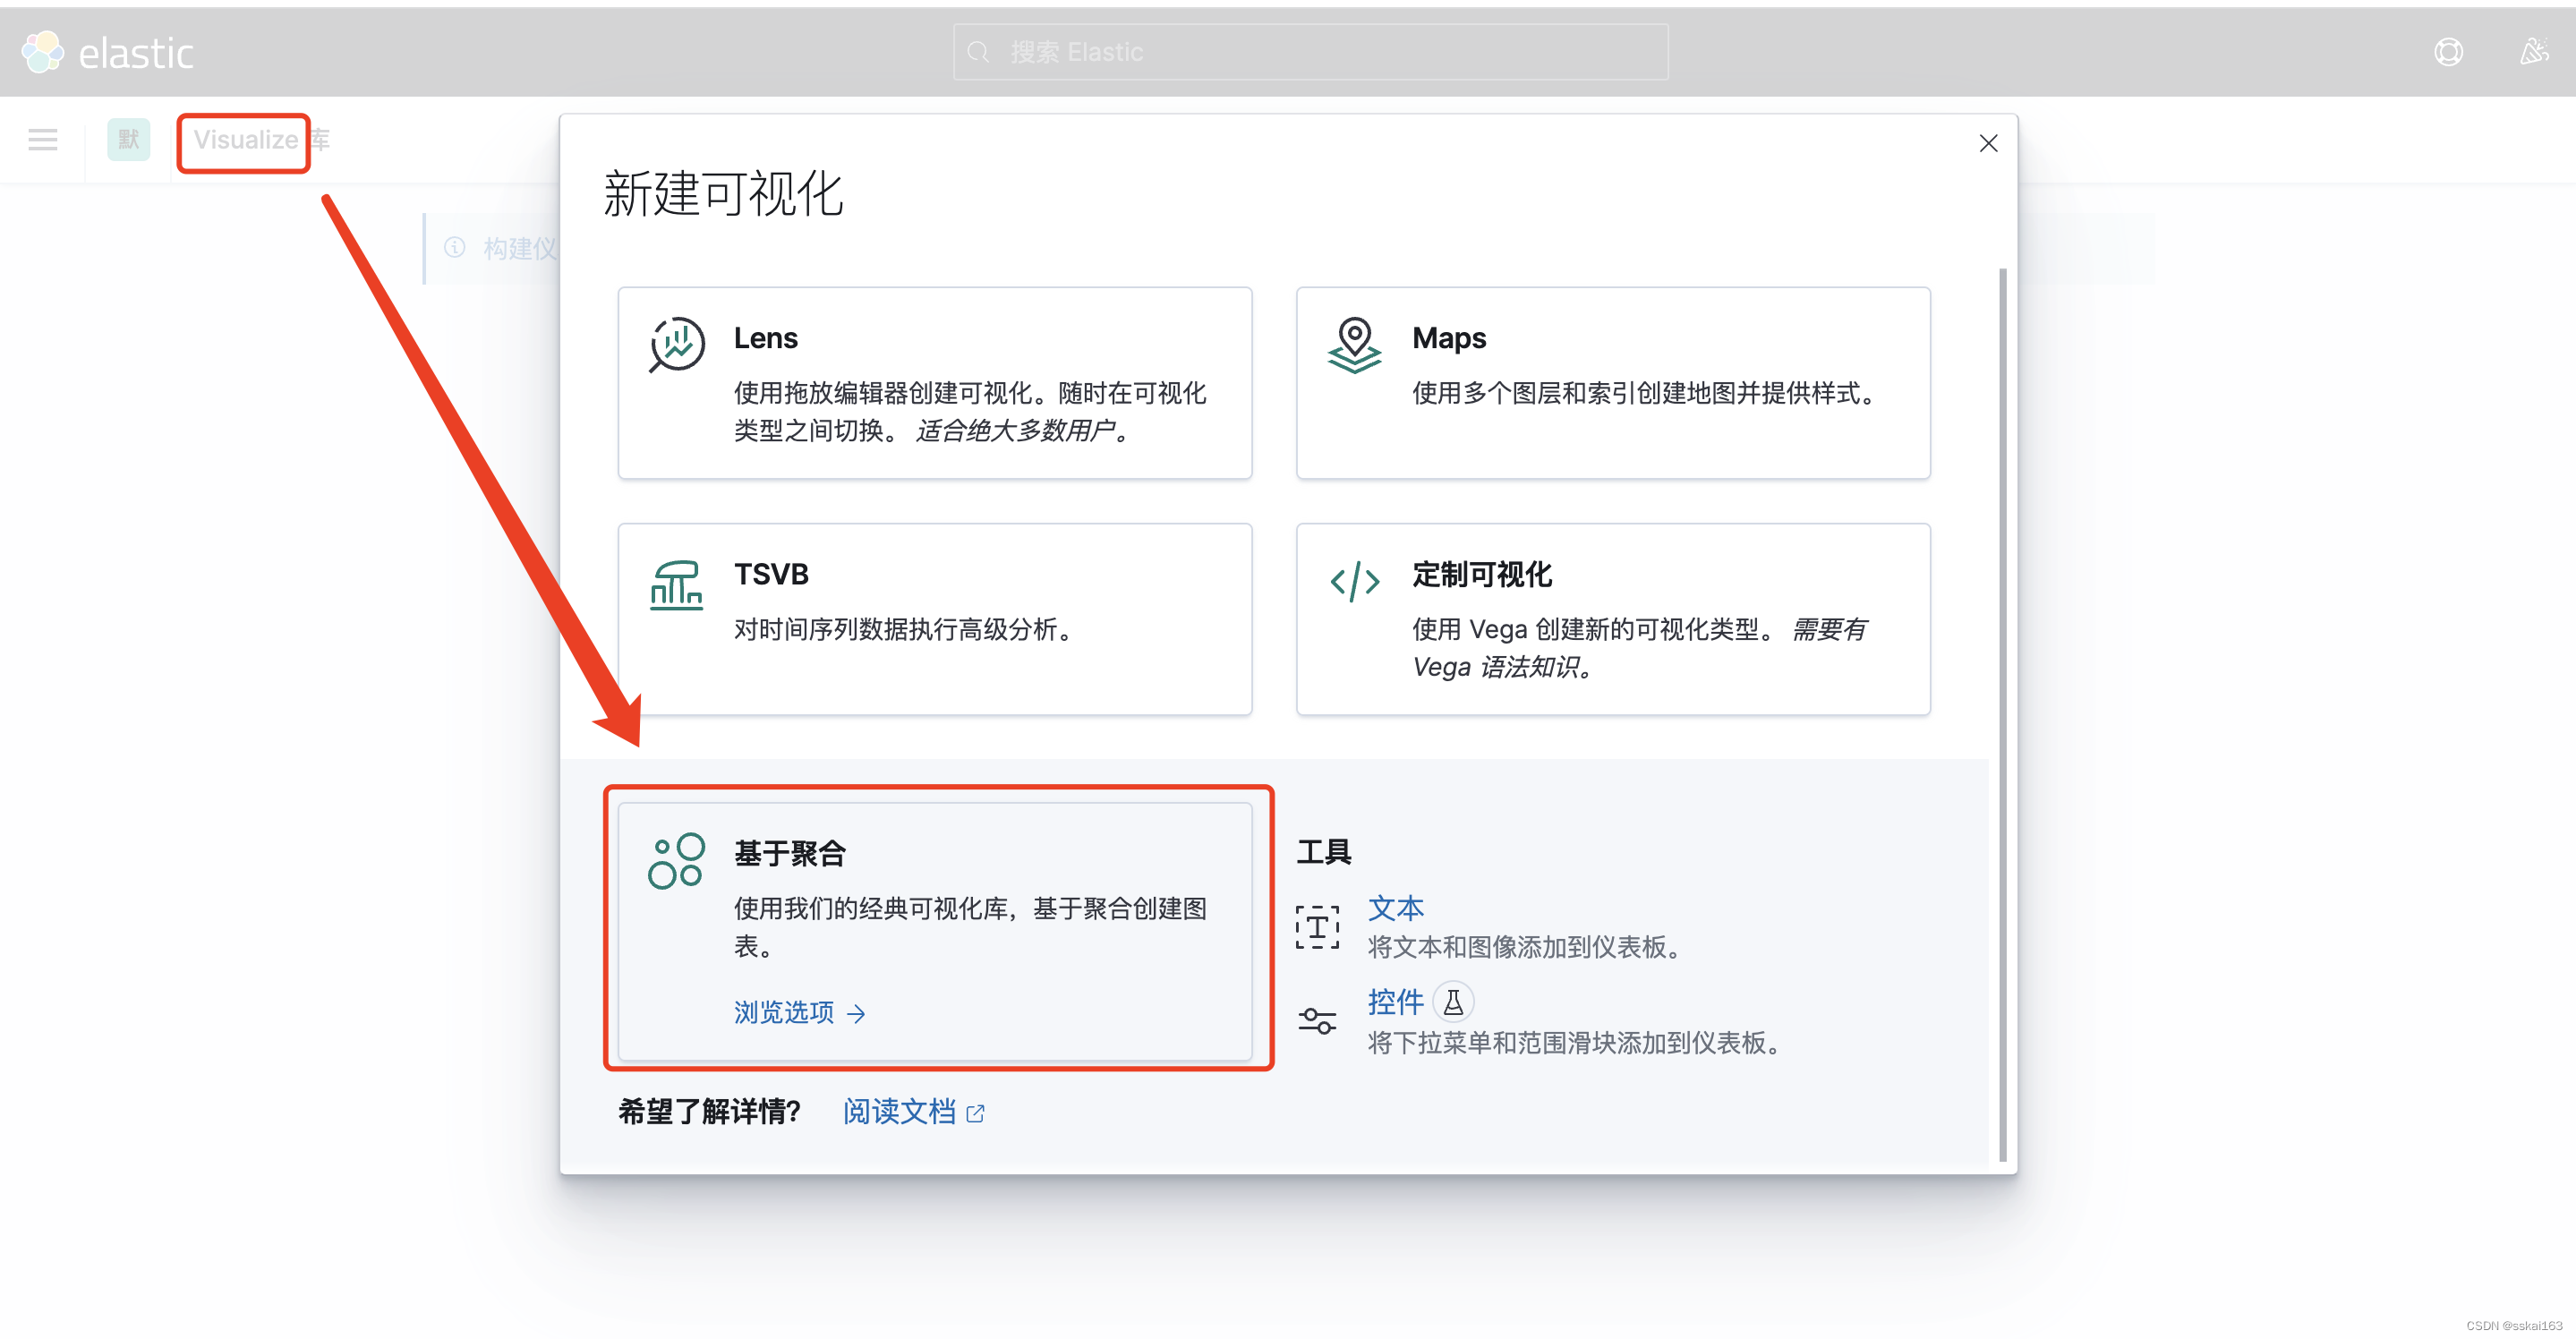This screenshot has width=2576, height=1339.
Task: Click the Lens chart icon
Action: point(677,345)
